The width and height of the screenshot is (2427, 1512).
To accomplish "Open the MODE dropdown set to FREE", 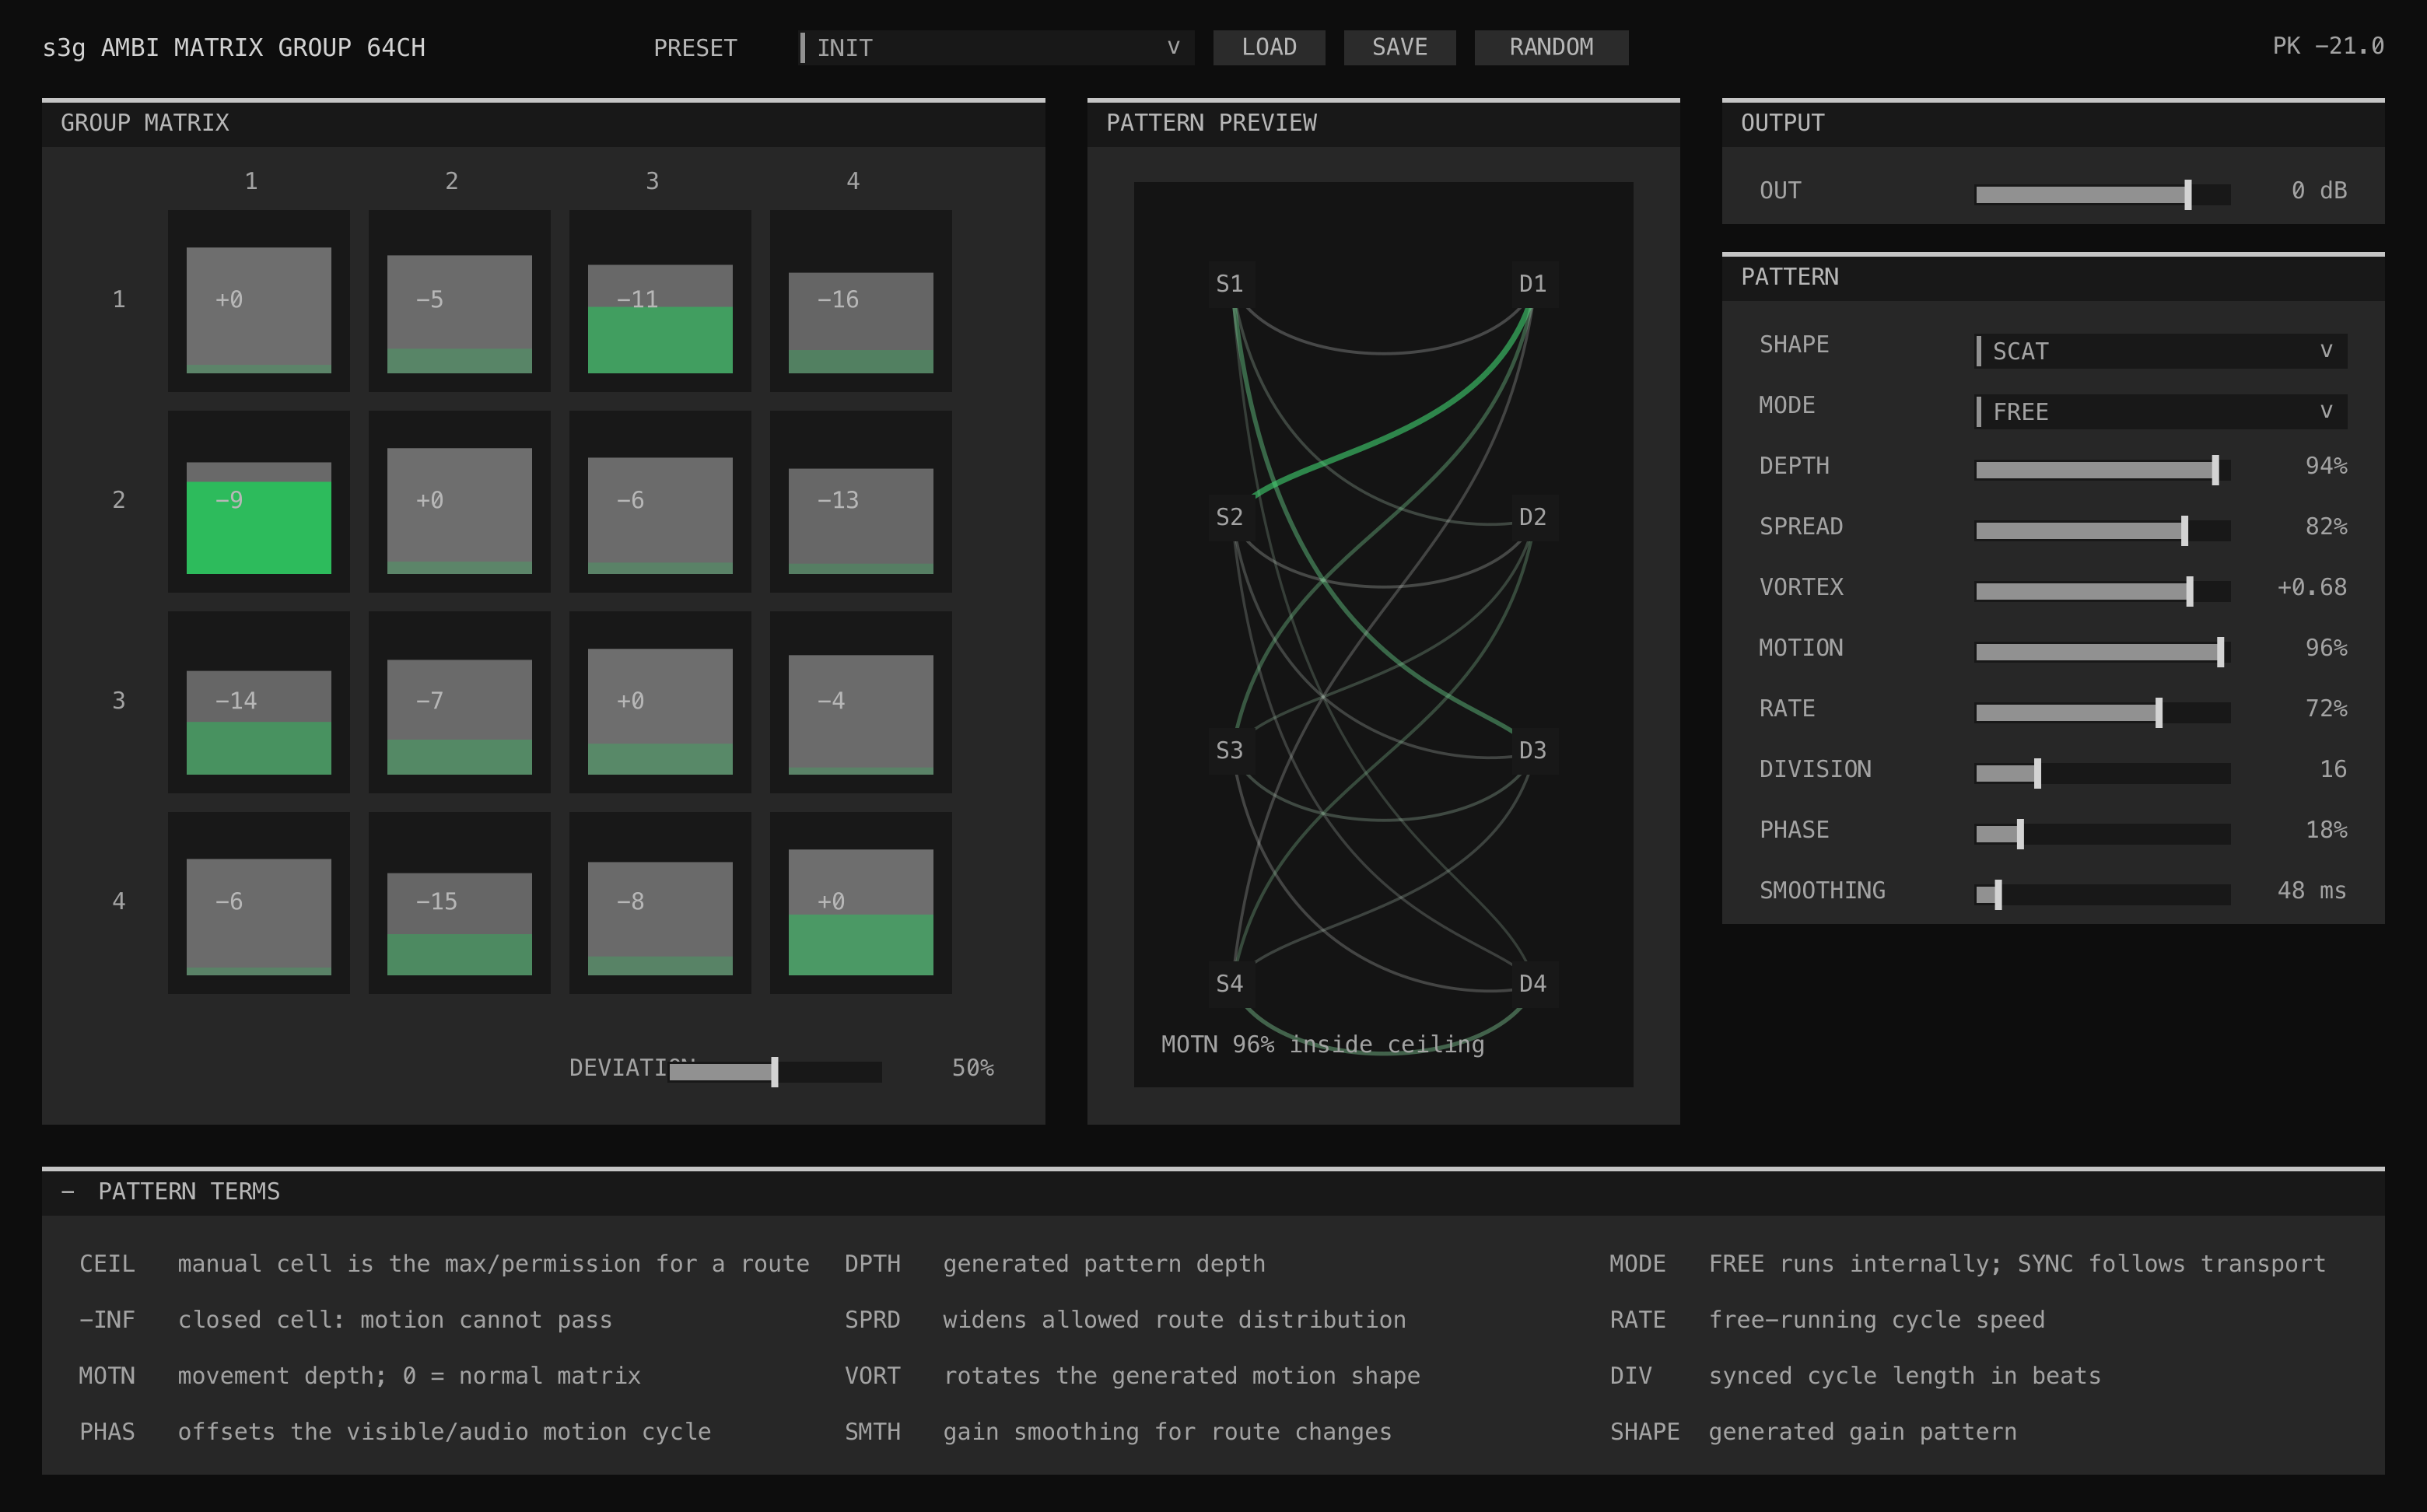I will [x=2161, y=411].
